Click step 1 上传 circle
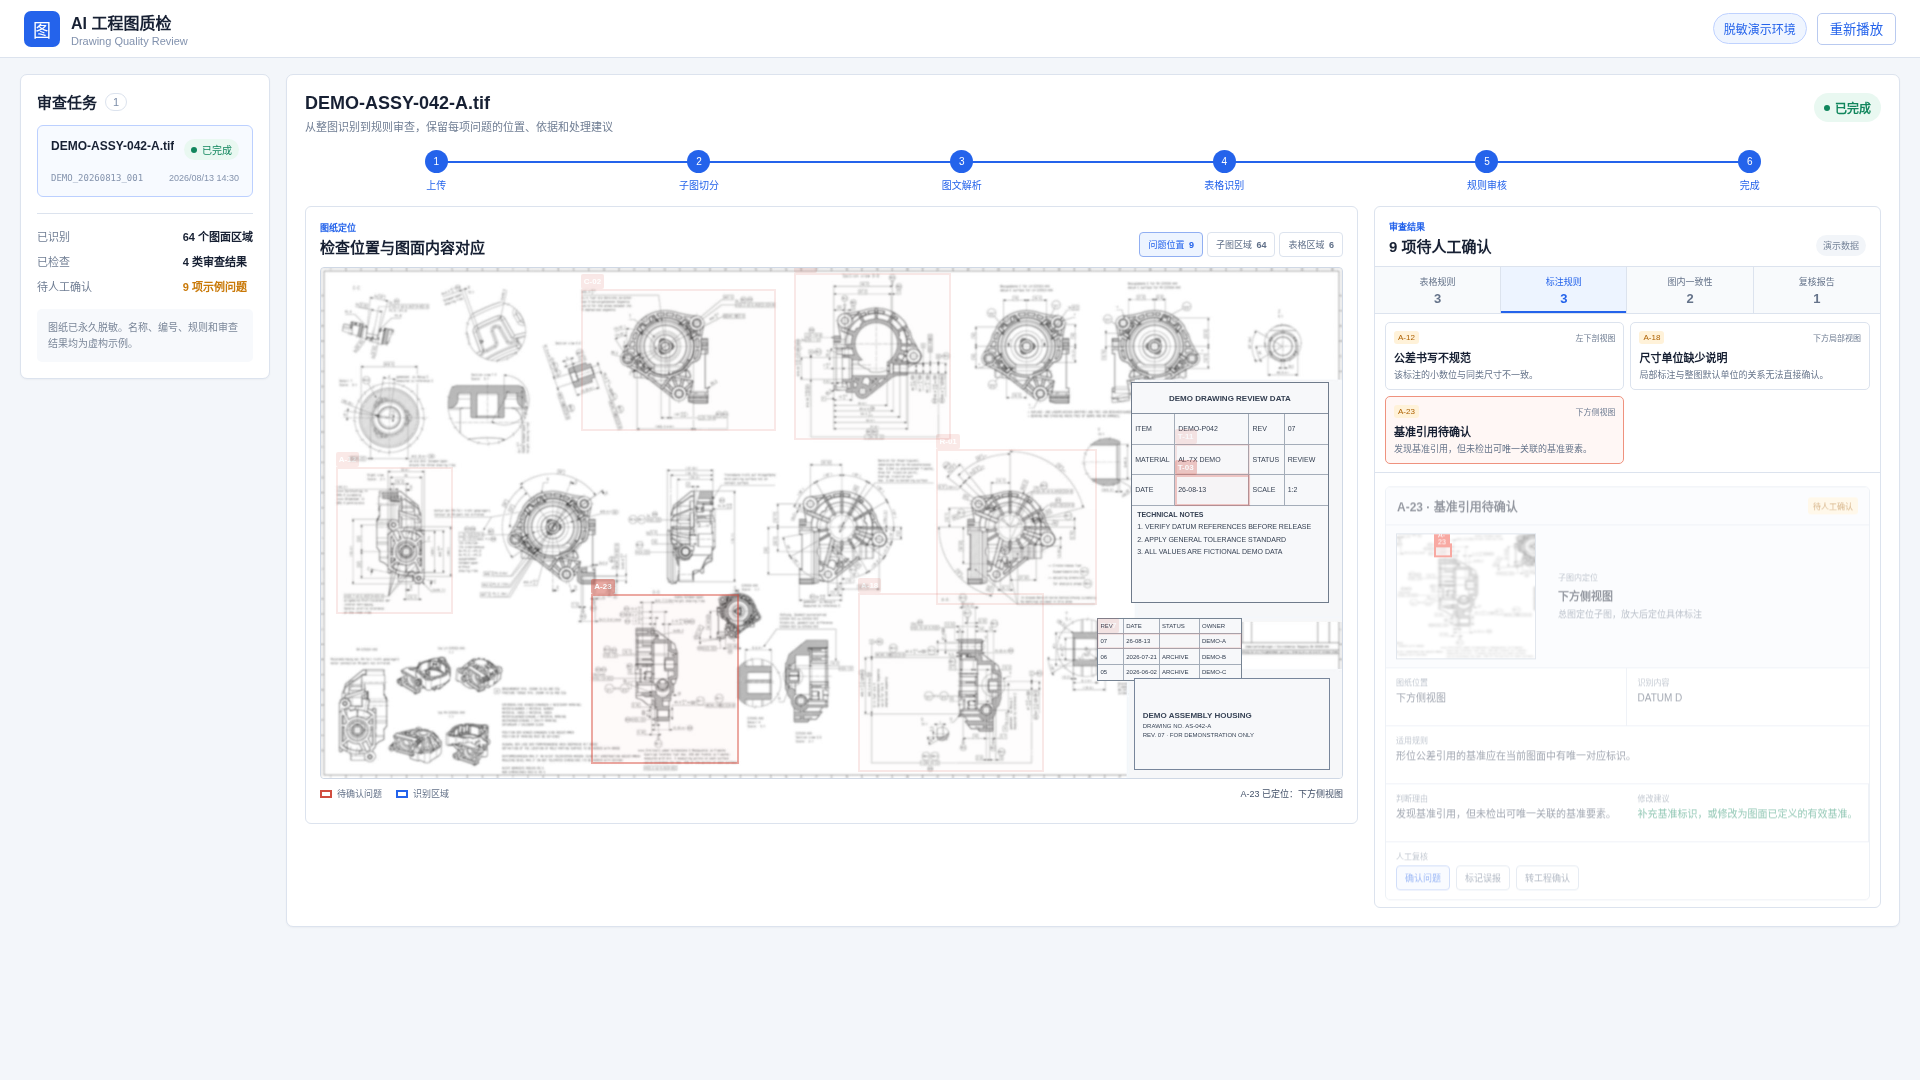This screenshot has width=1920, height=1080. click(436, 162)
